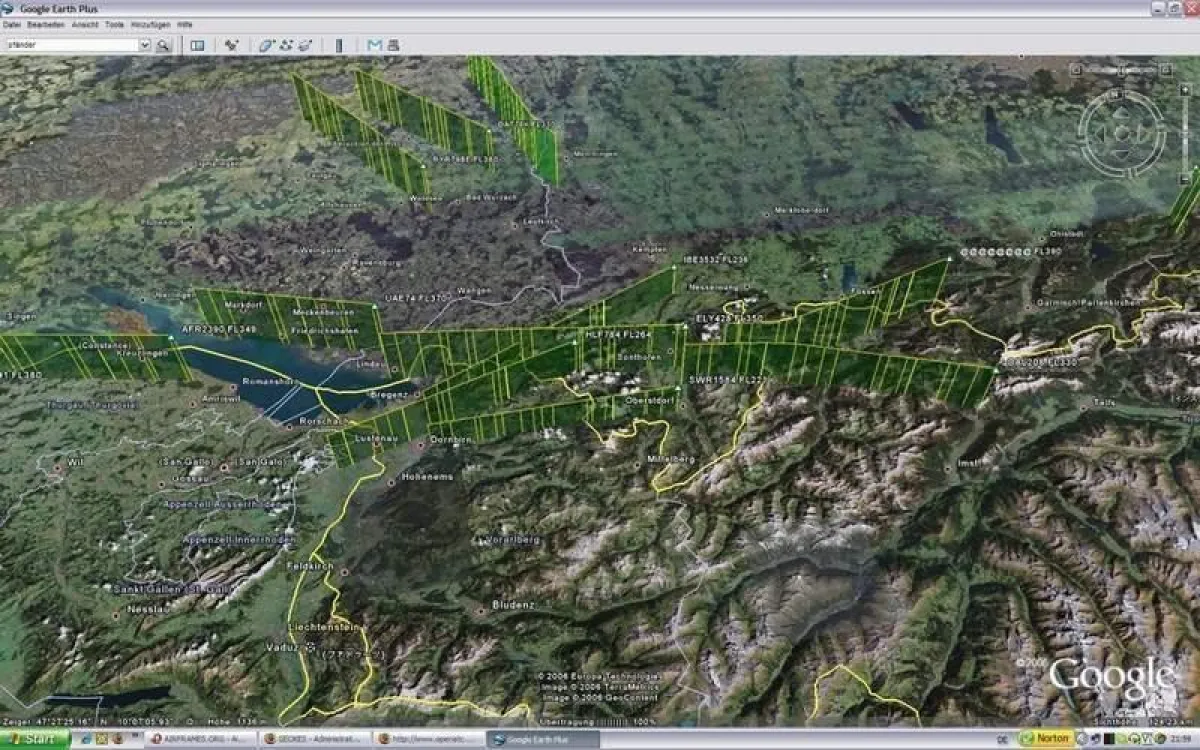Select the Add Image Overlay tool

(x=305, y=45)
